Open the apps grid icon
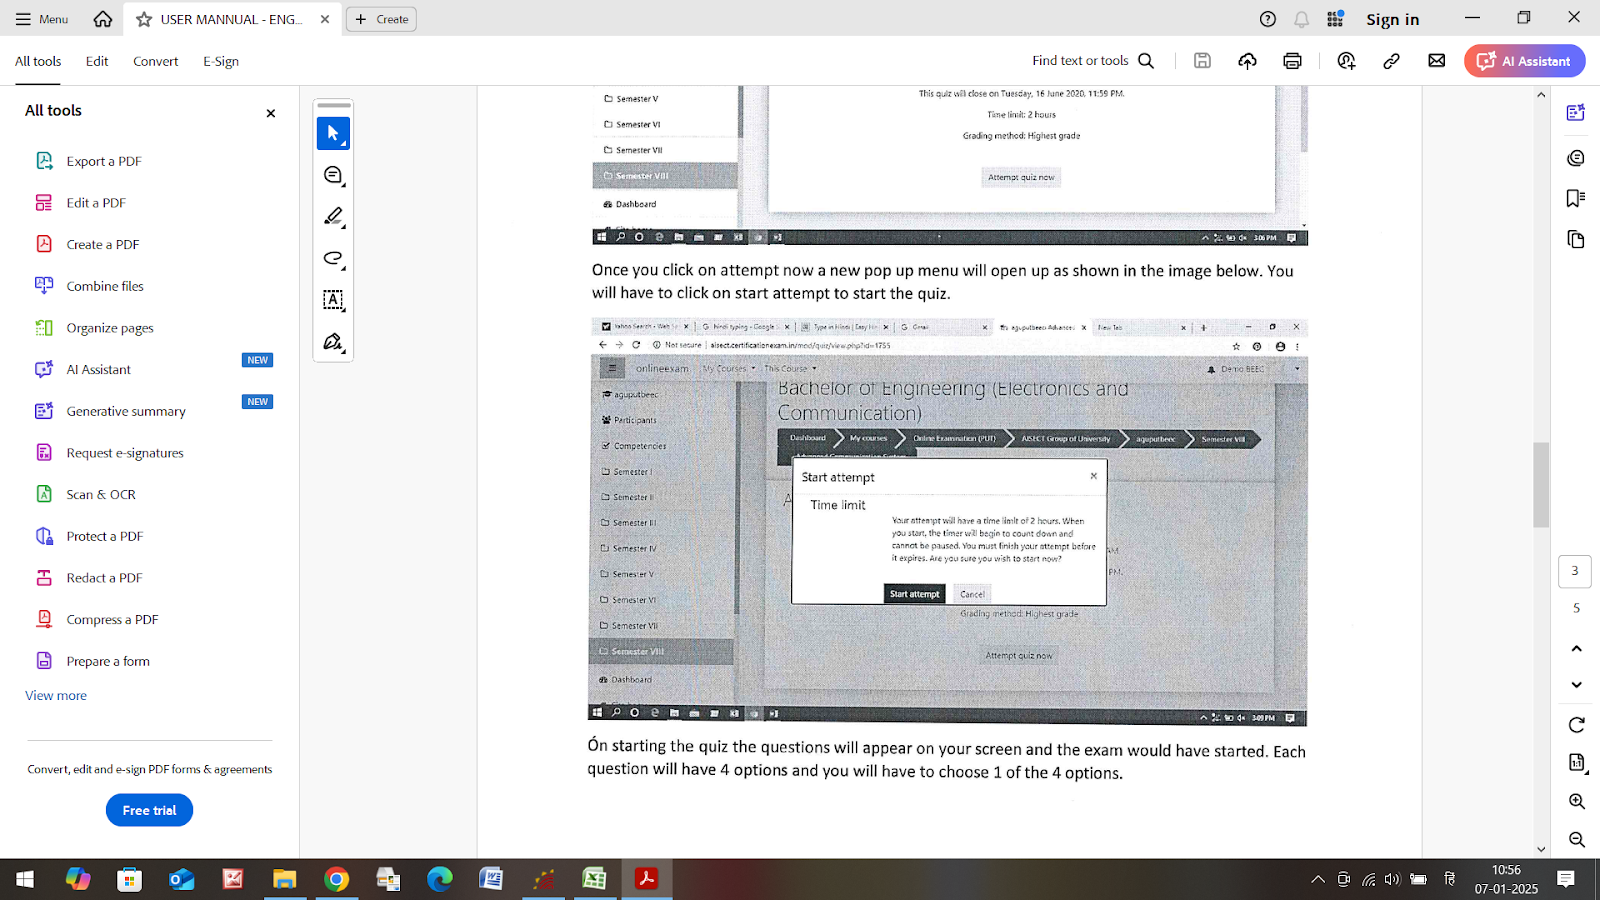The width and height of the screenshot is (1600, 900). coord(1335,19)
